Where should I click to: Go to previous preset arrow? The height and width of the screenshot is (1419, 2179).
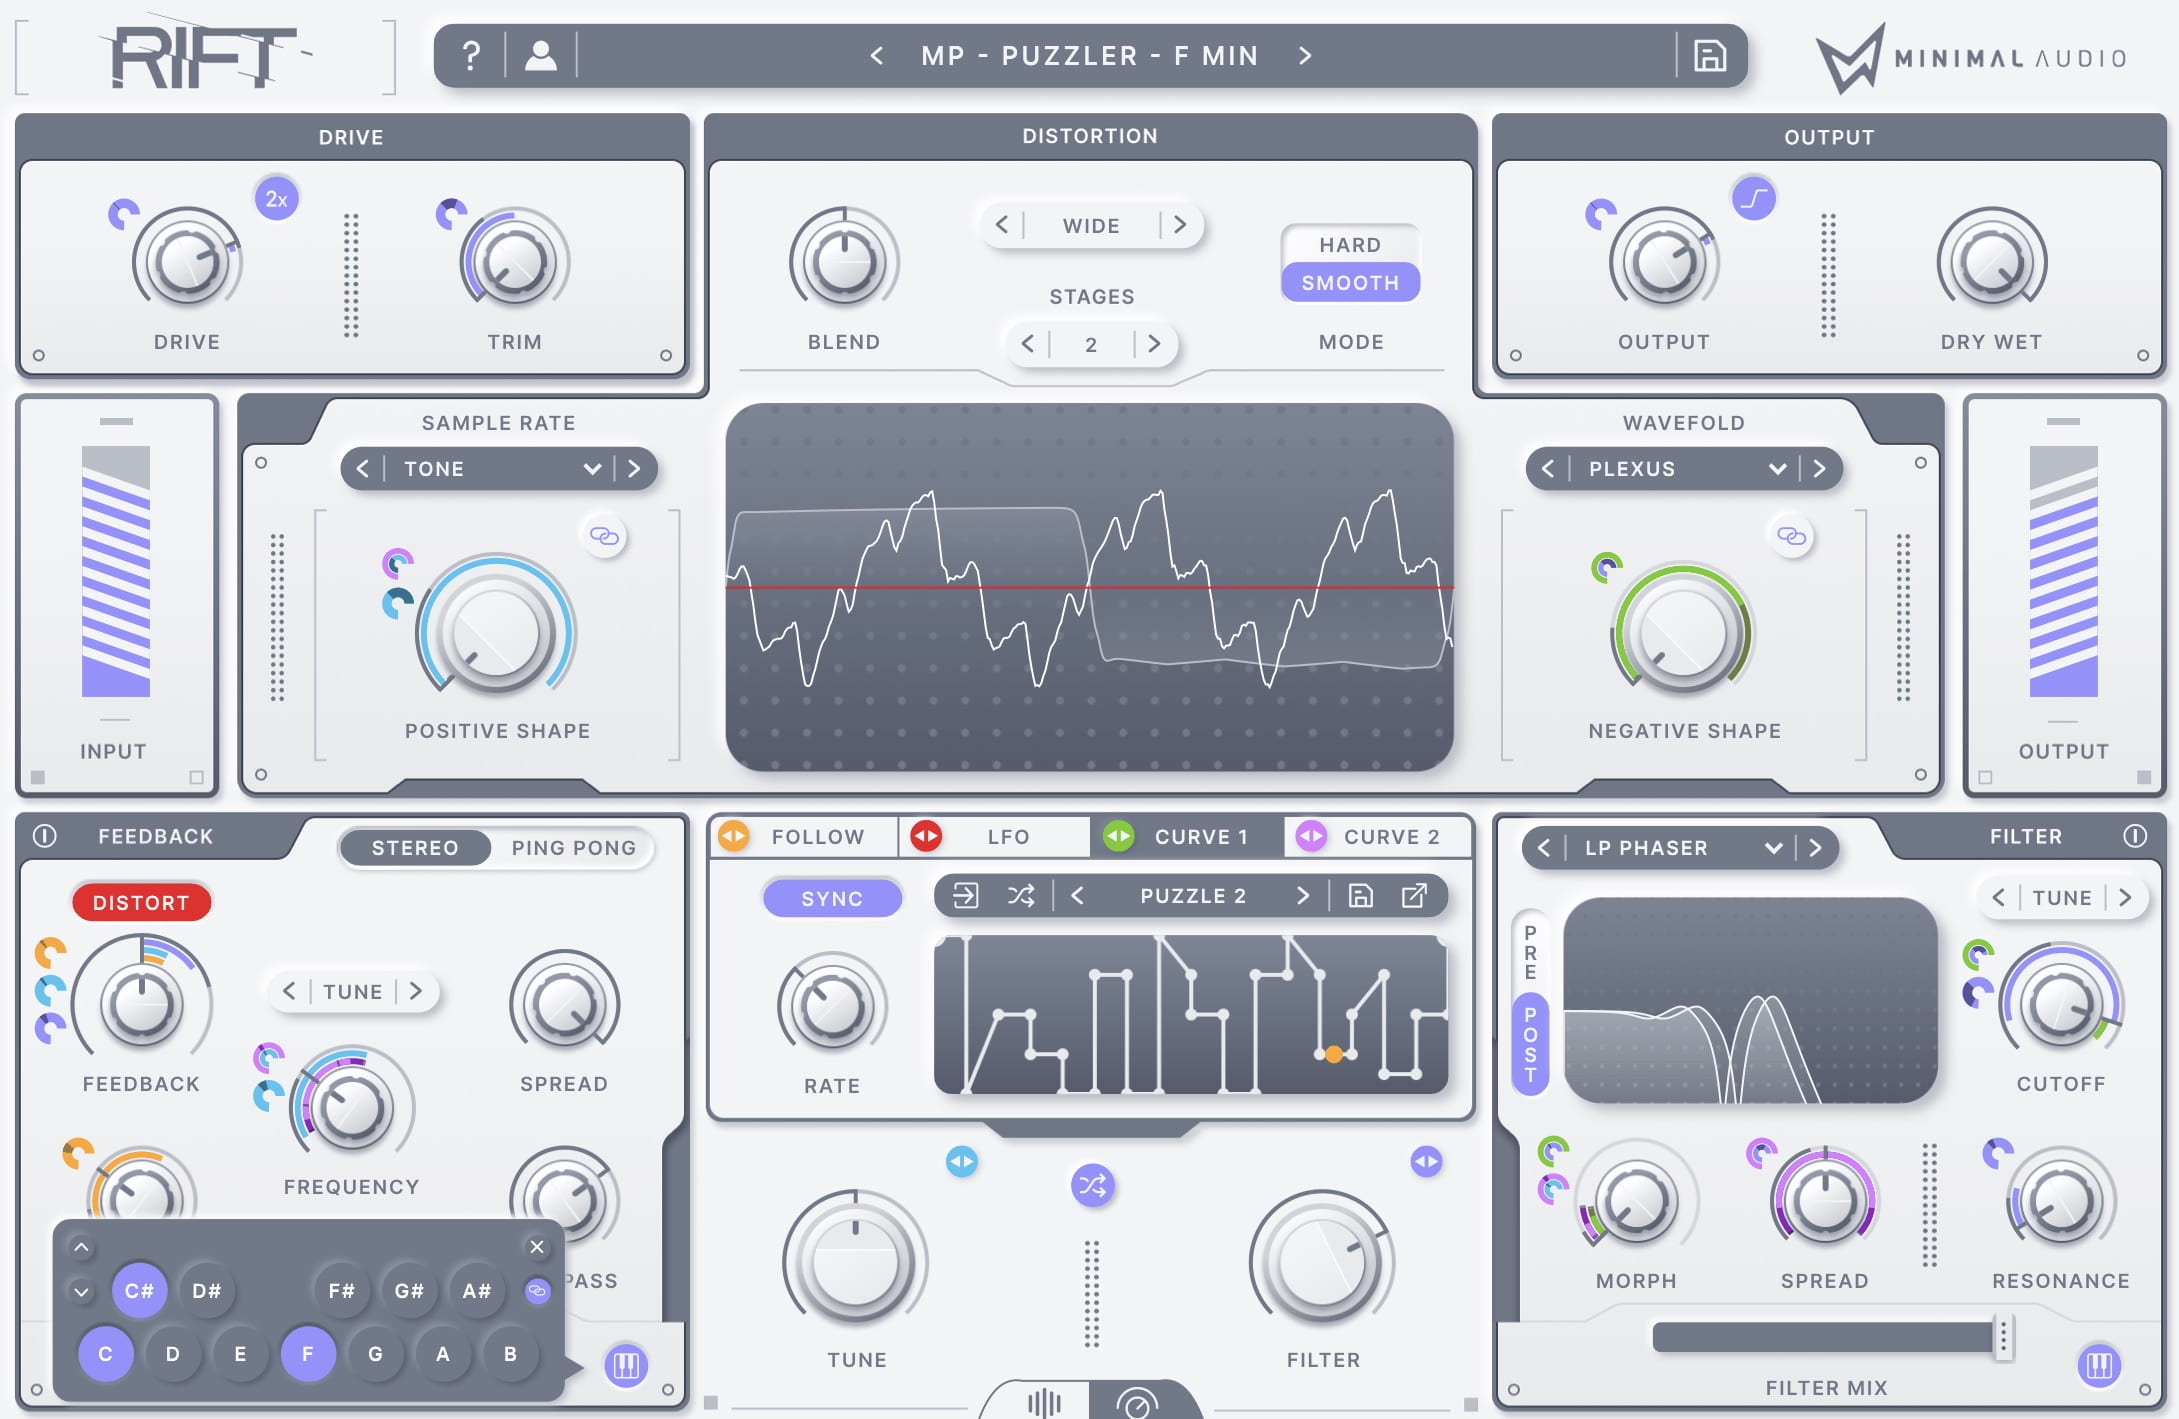(876, 56)
